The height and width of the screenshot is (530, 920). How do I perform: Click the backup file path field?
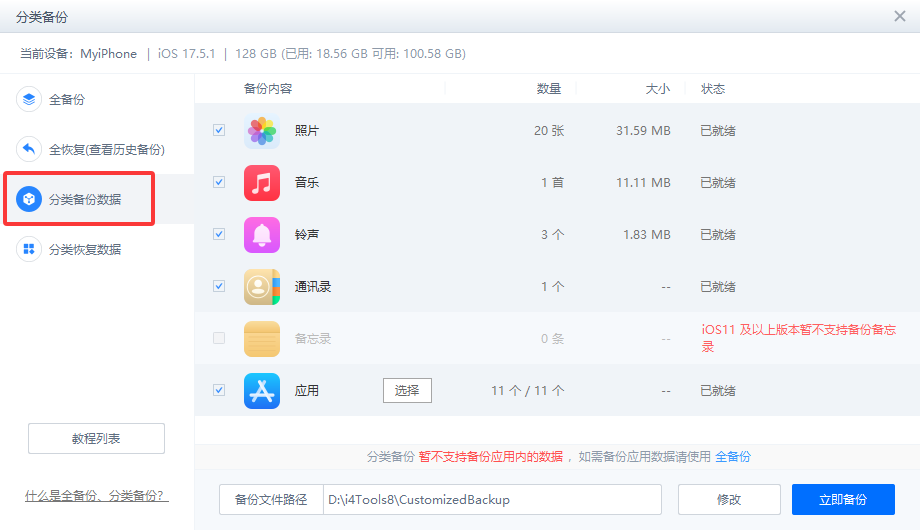pyautogui.click(x=492, y=499)
